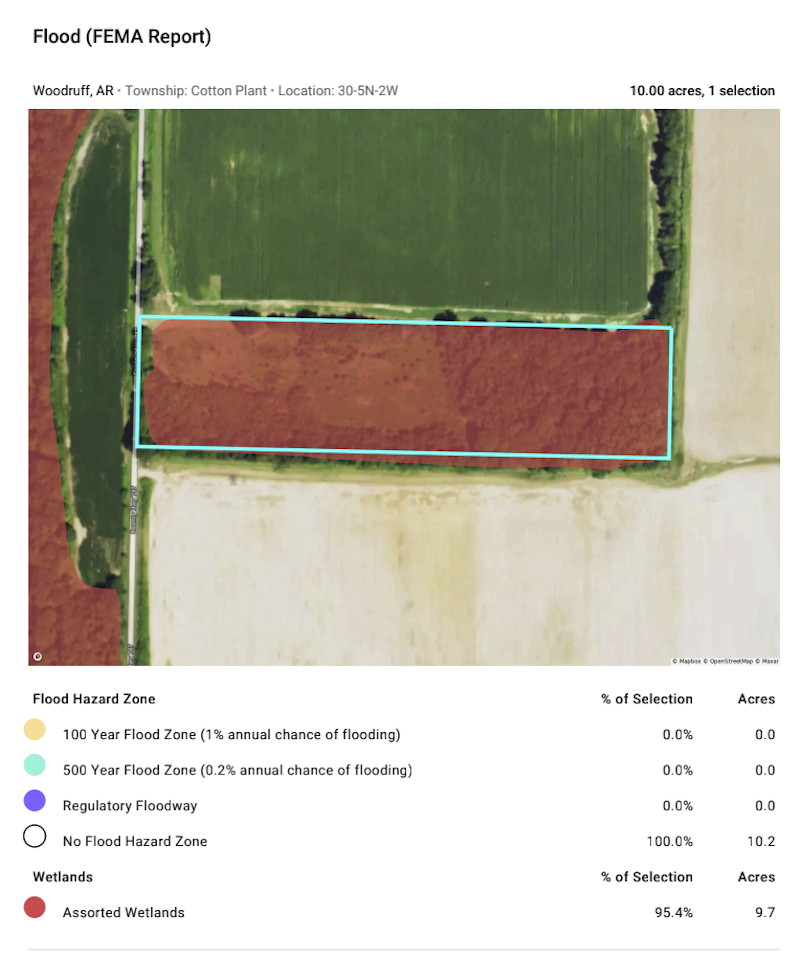Screen dimensions: 800x957
Task: Click the Wetlands section header
Action: (63, 877)
